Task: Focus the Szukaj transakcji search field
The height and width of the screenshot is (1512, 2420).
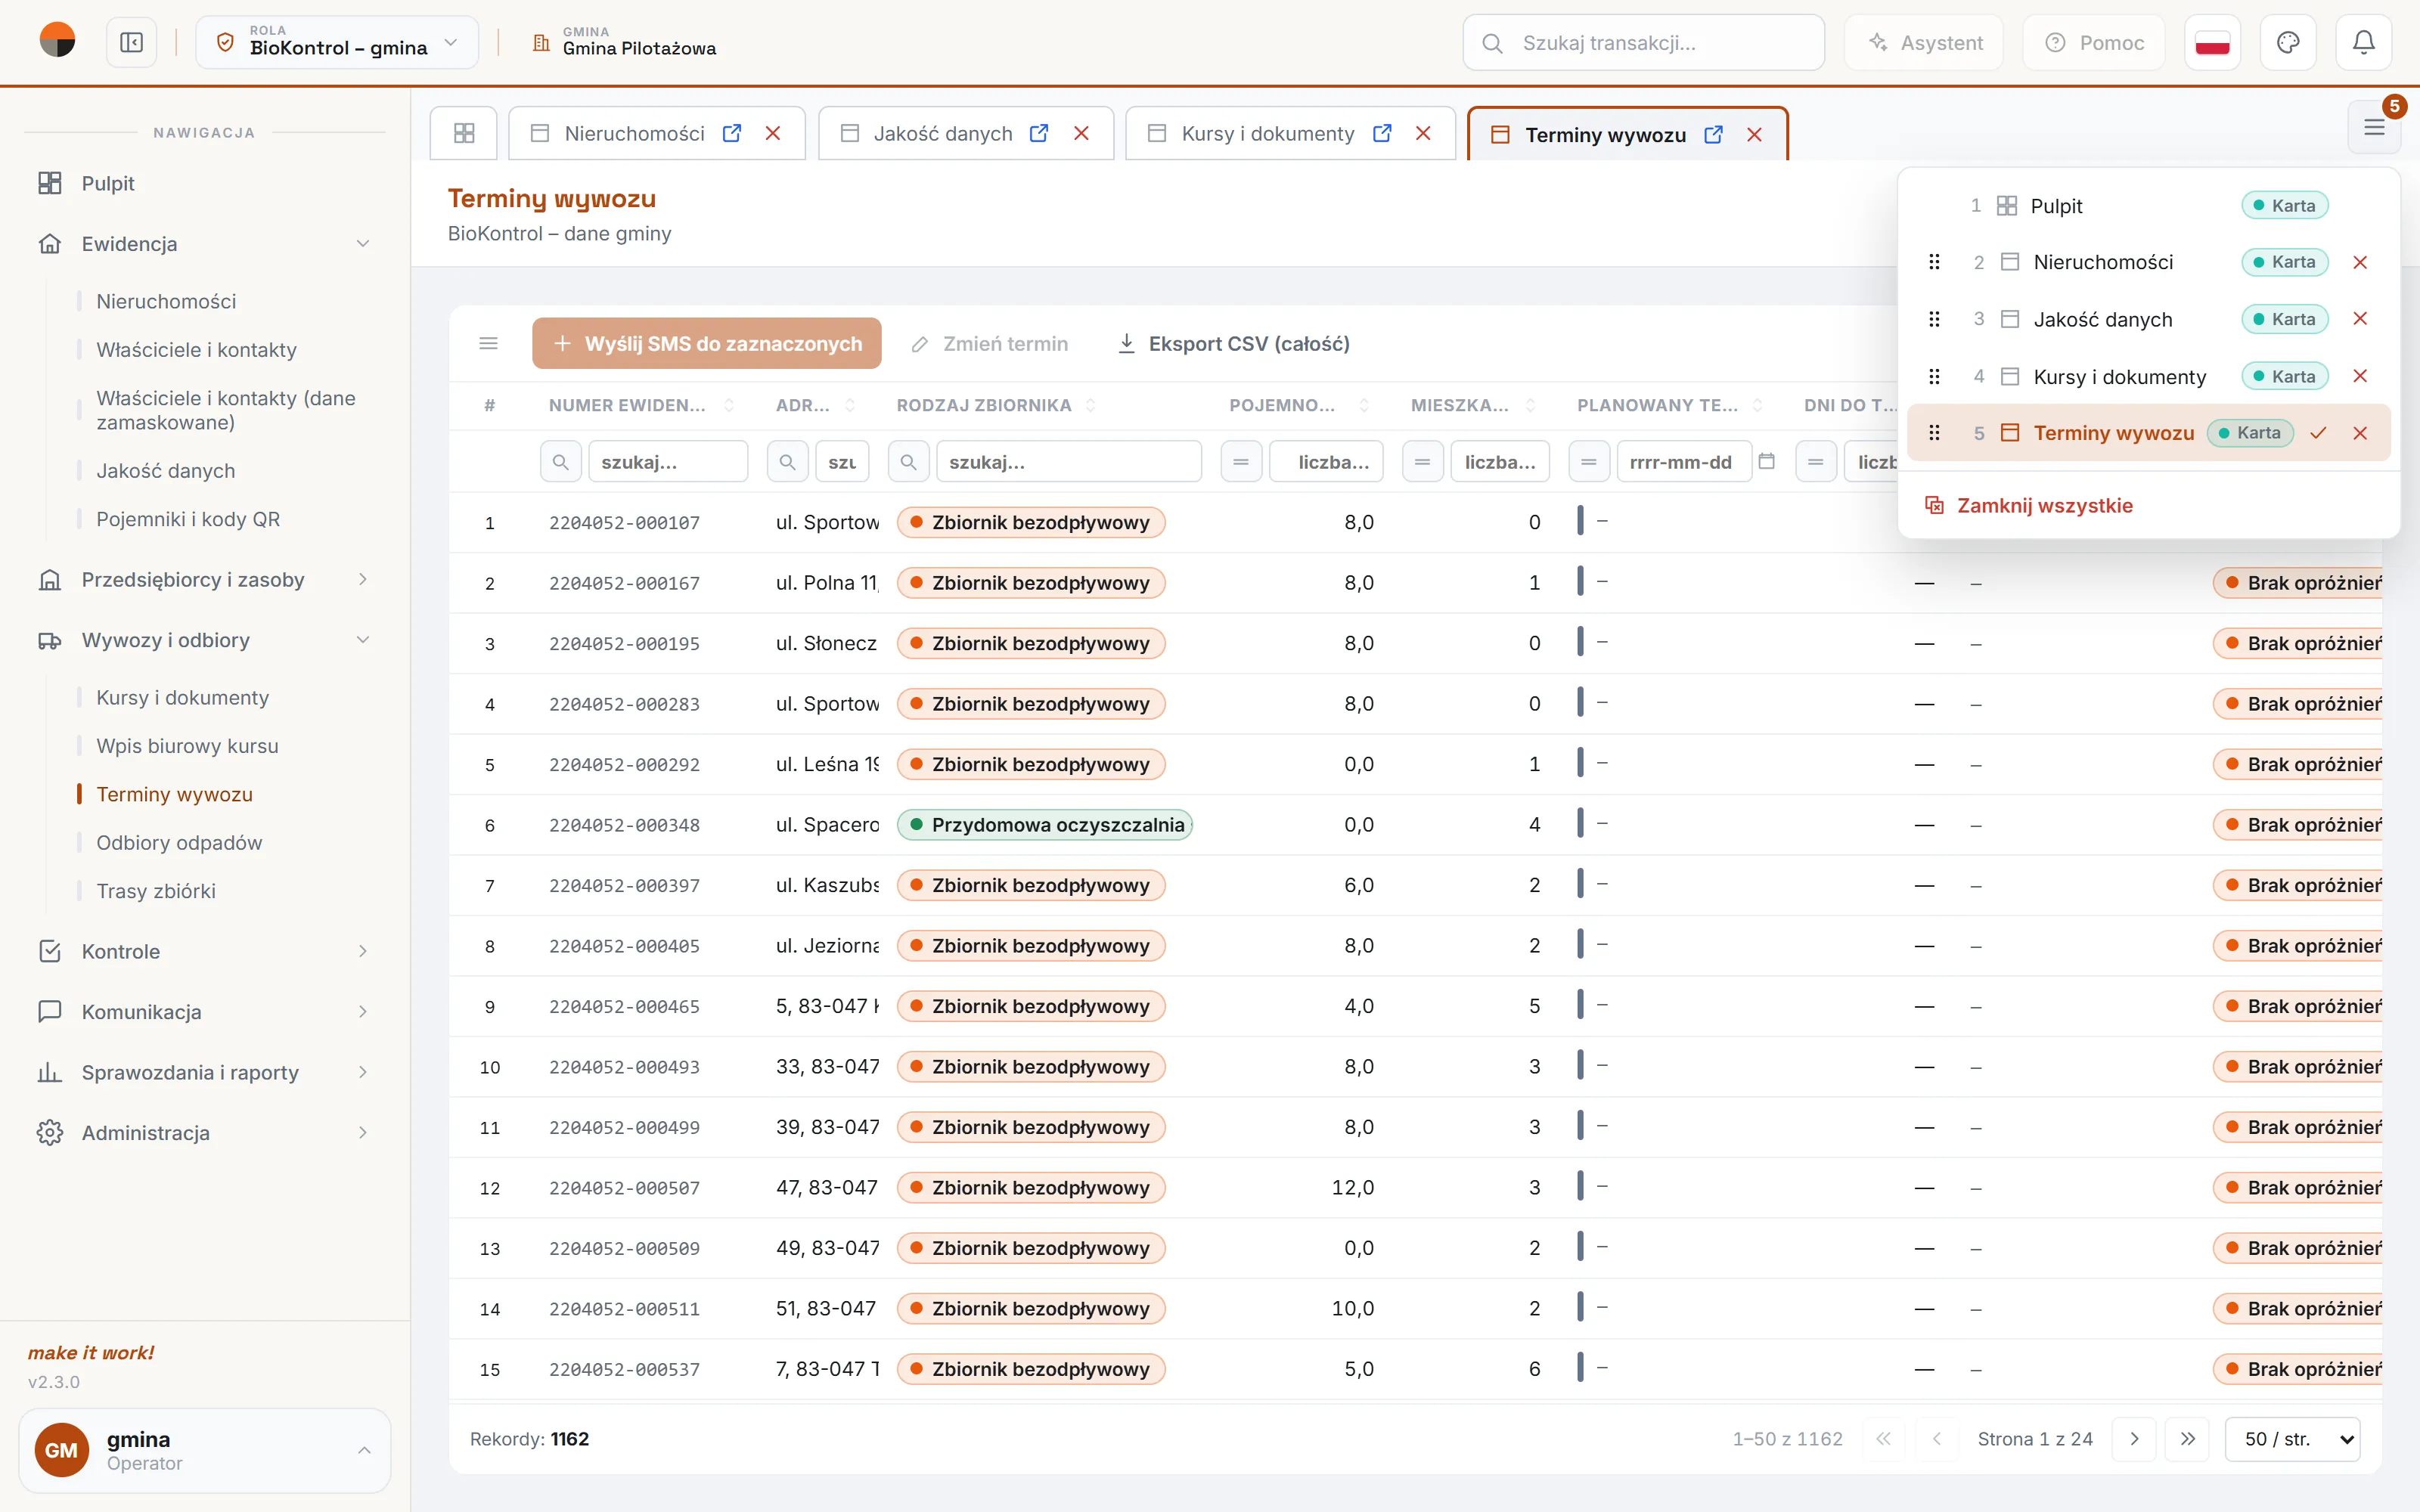Action: point(1643,43)
